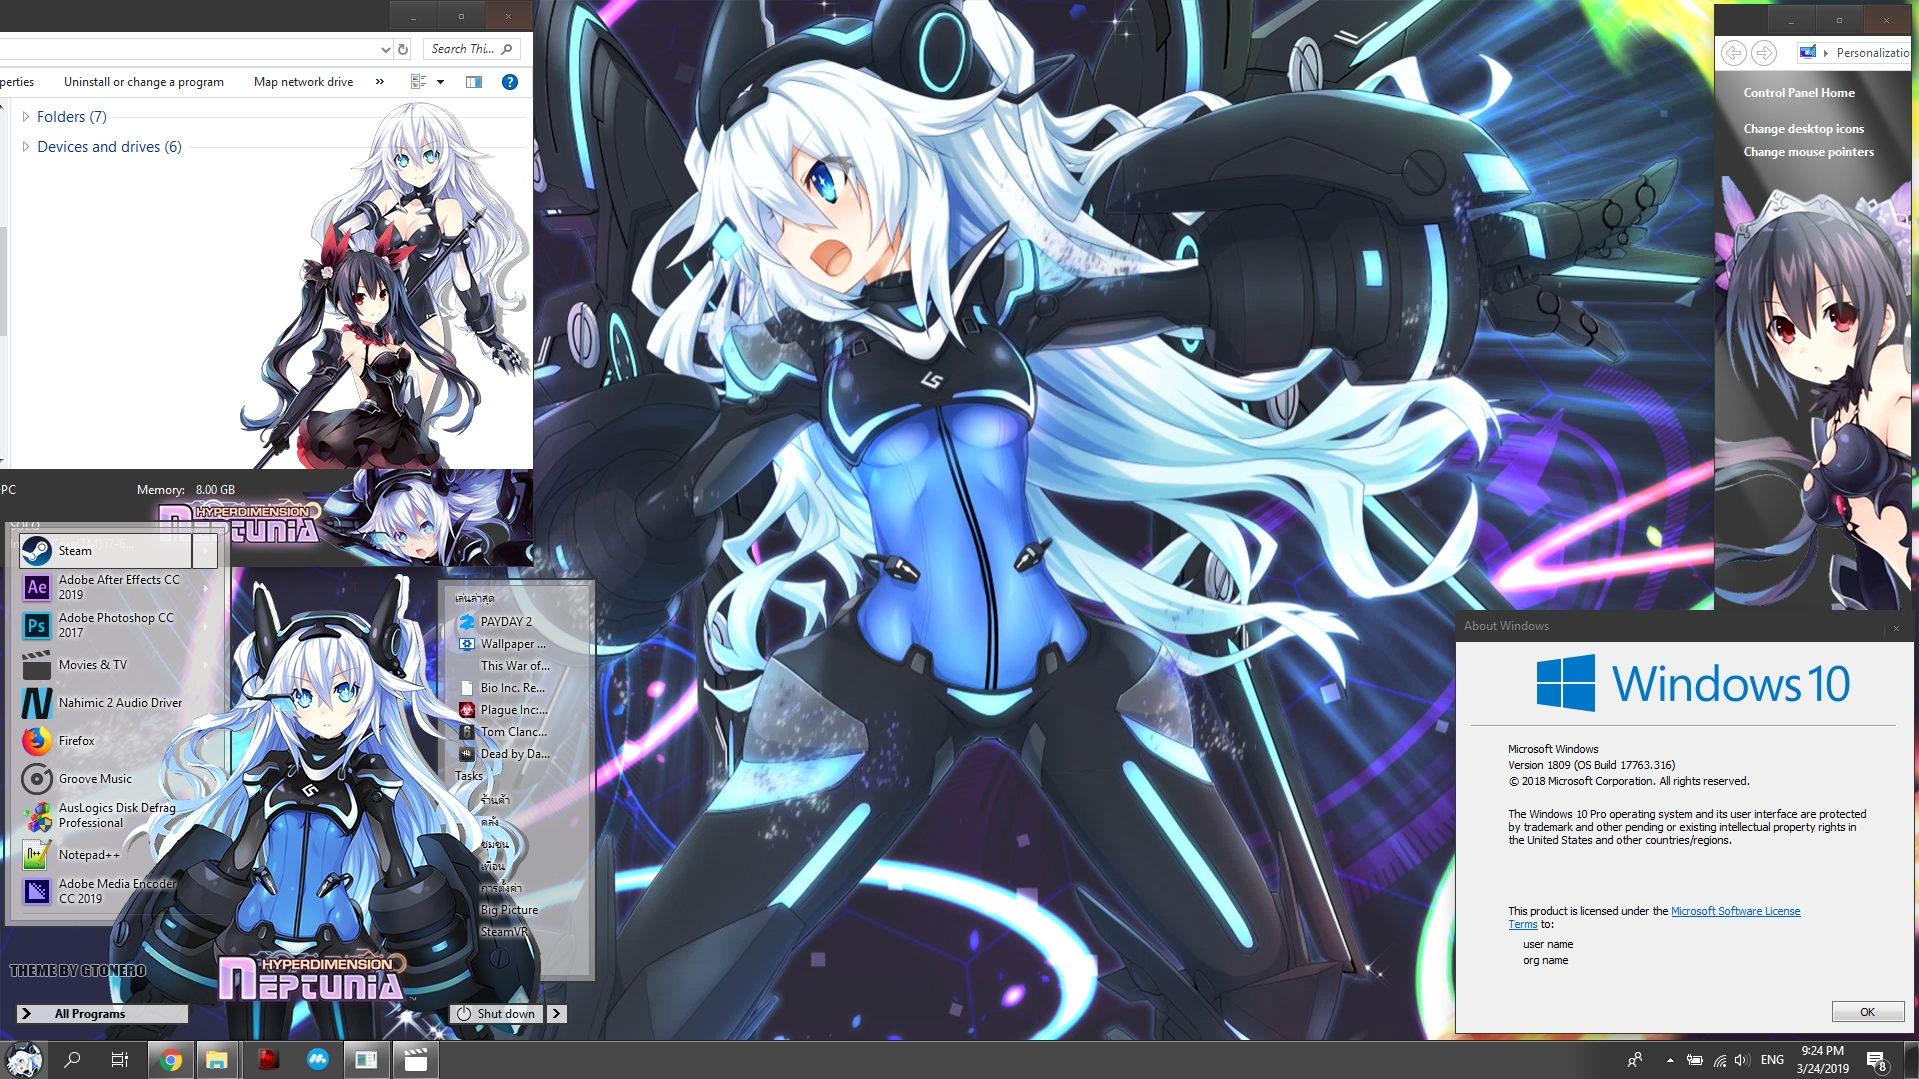Viewport: 1919px width, 1079px height.
Task: Open Movies & TV app
Action: coord(117,665)
